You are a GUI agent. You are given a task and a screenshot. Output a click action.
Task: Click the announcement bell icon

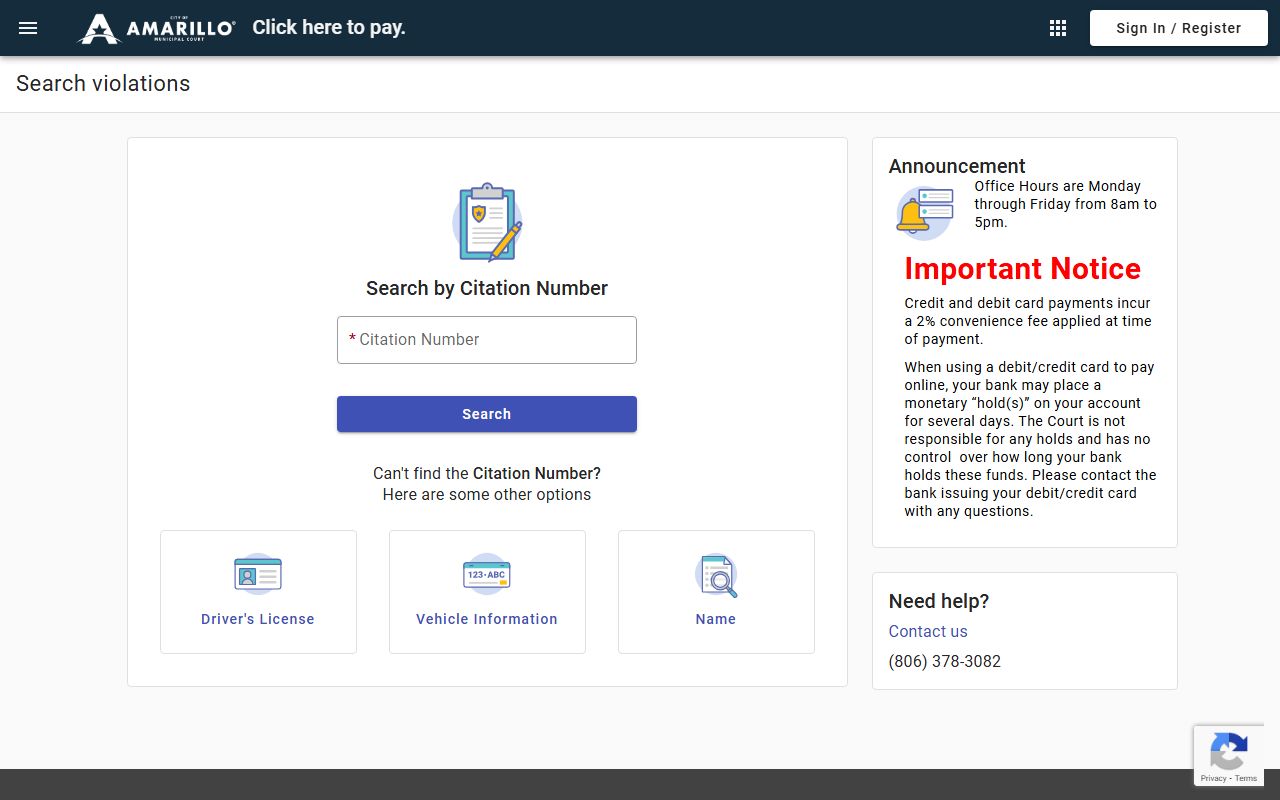(924, 213)
